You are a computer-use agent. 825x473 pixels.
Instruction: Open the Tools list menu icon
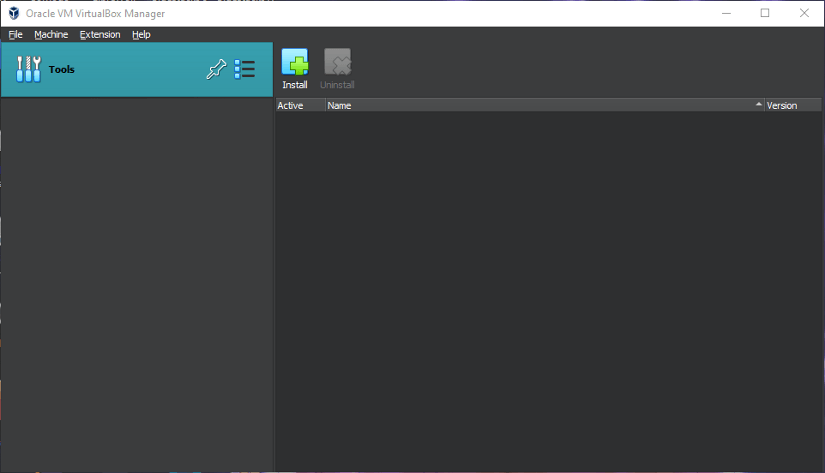click(x=245, y=69)
